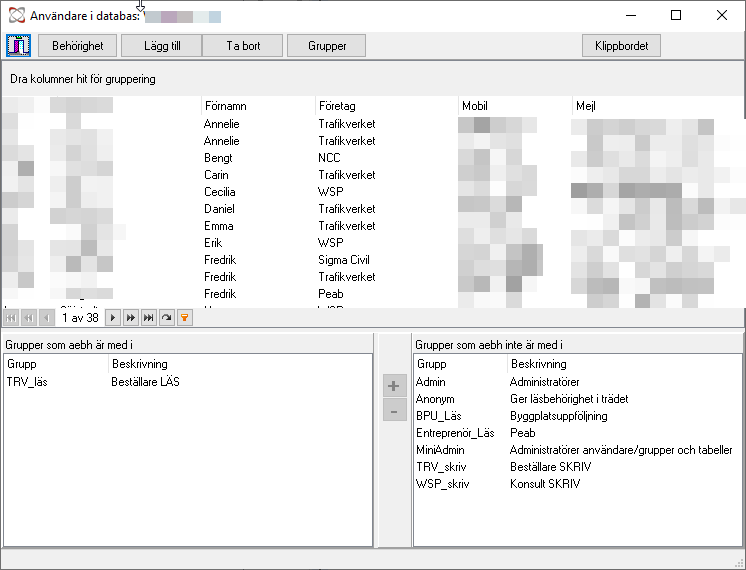Go to the next record arrow

112,317
